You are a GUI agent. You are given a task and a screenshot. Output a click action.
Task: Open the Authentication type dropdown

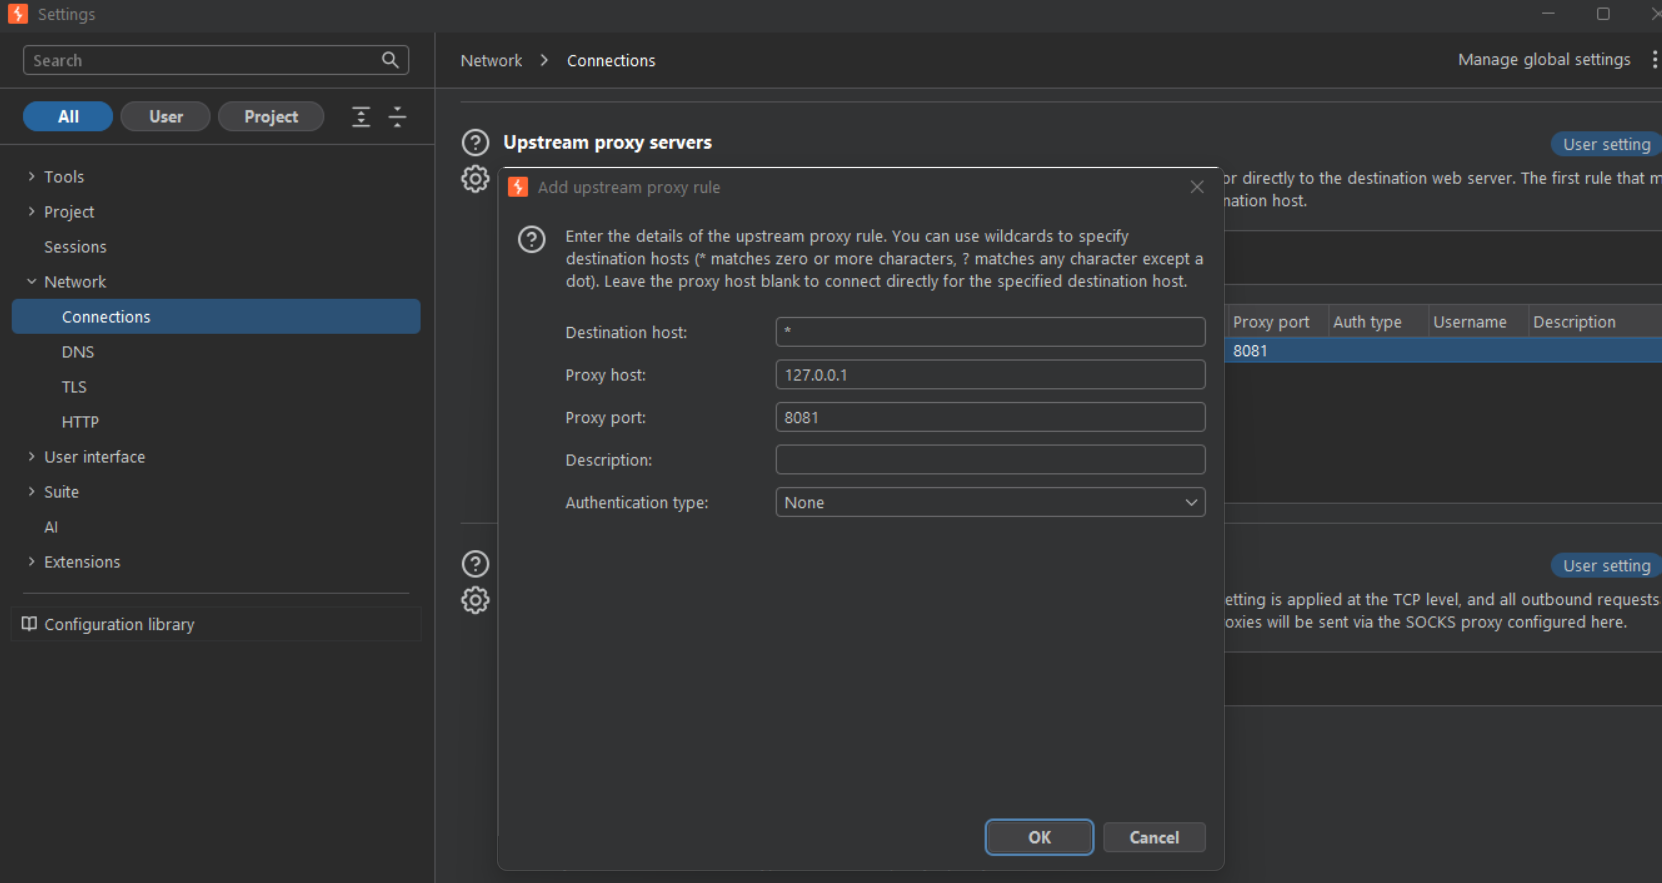(x=990, y=502)
